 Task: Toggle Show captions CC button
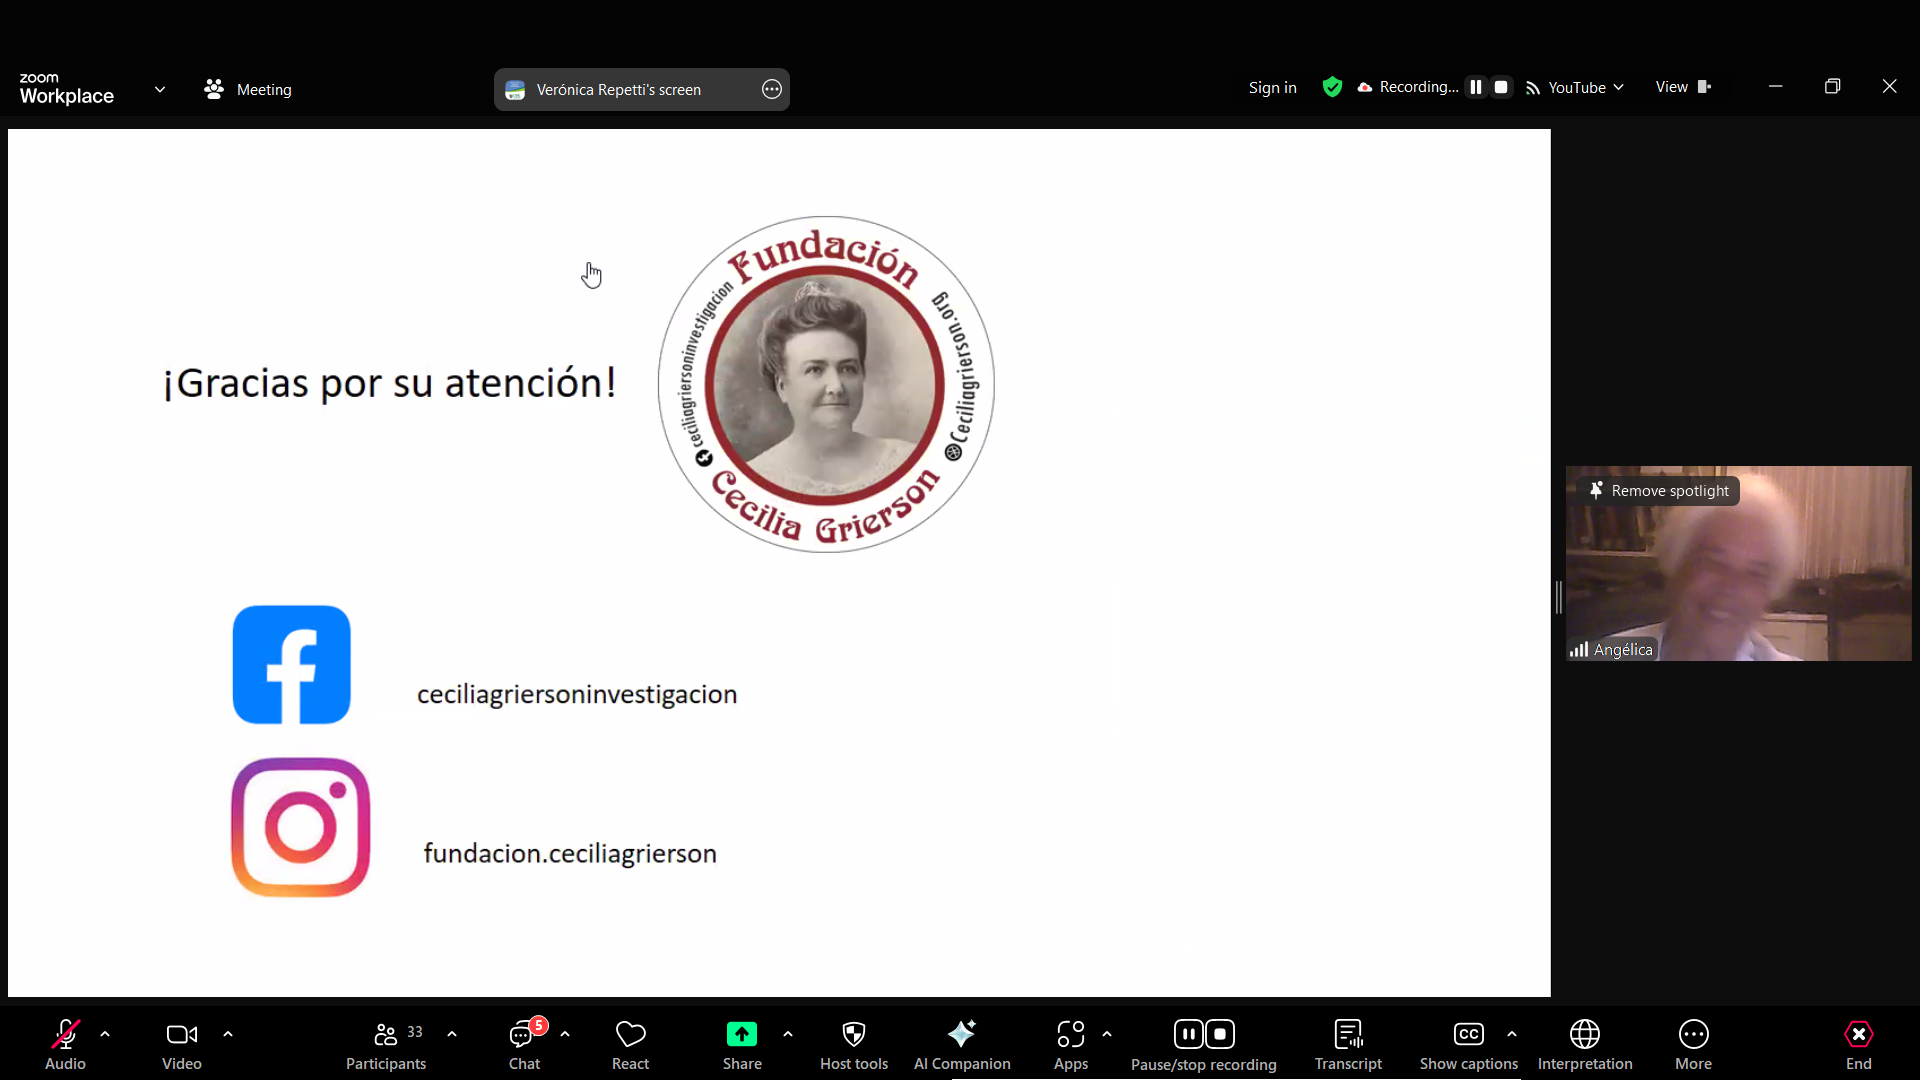[x=1467, y=1043]
